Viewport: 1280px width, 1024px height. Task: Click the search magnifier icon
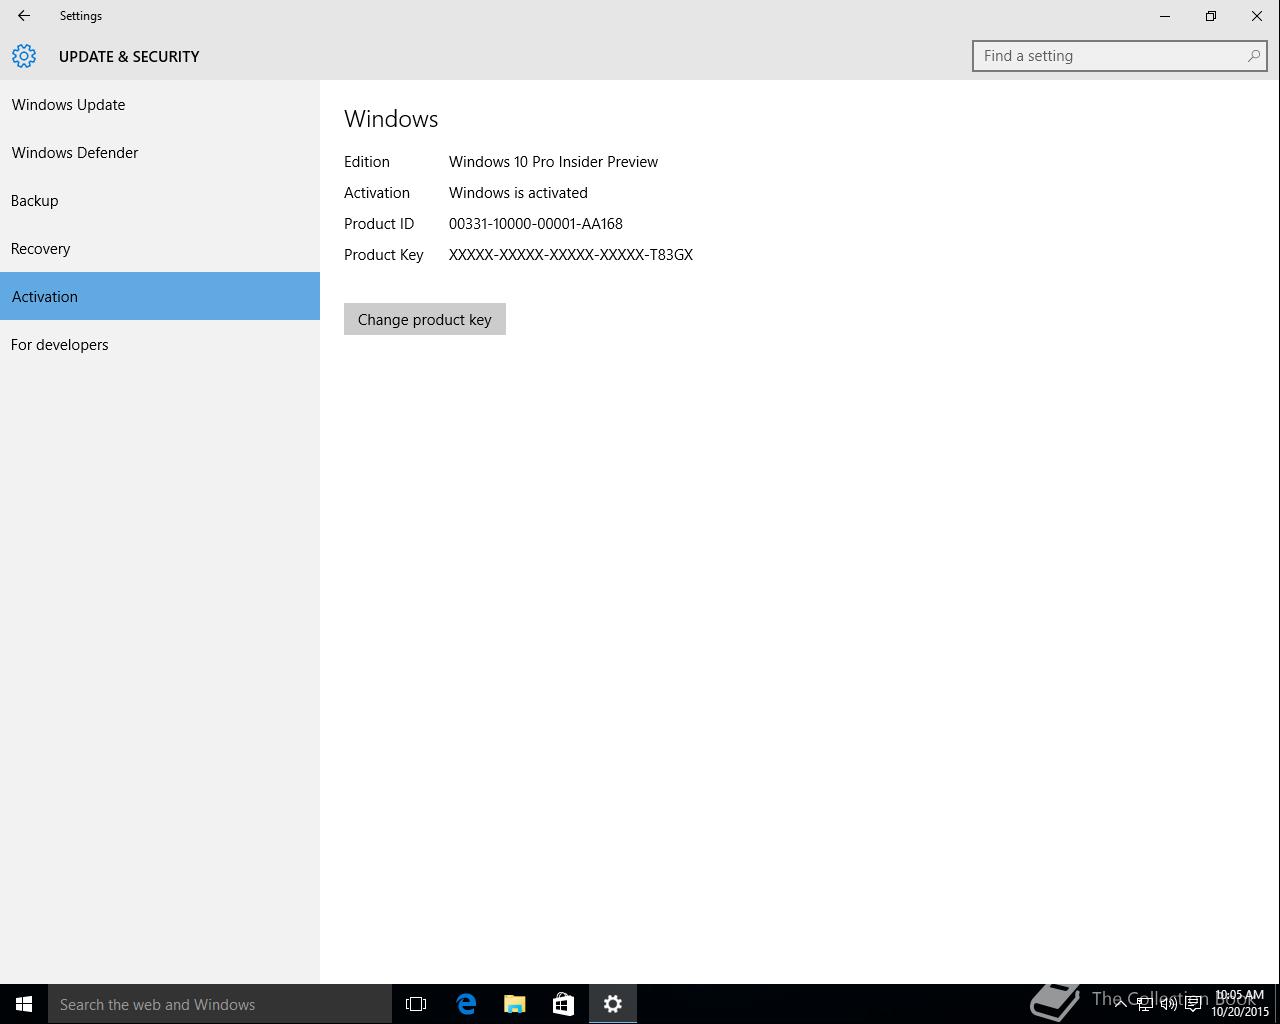click(1253, 56)
